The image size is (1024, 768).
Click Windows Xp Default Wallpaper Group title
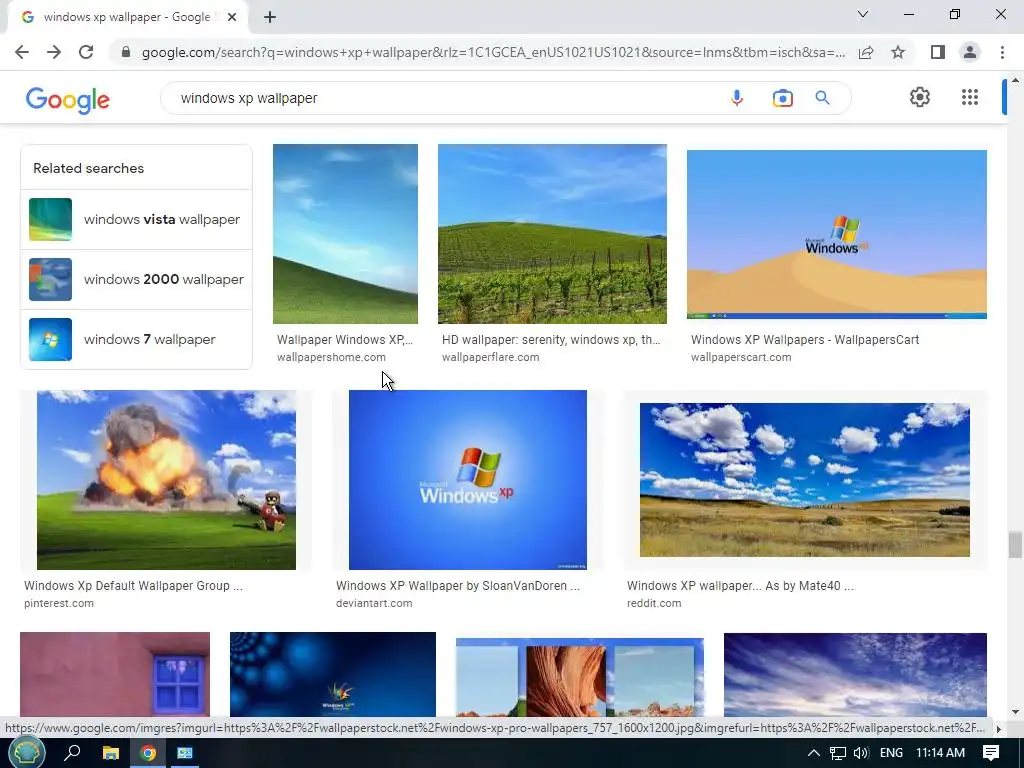click(133, 586)
